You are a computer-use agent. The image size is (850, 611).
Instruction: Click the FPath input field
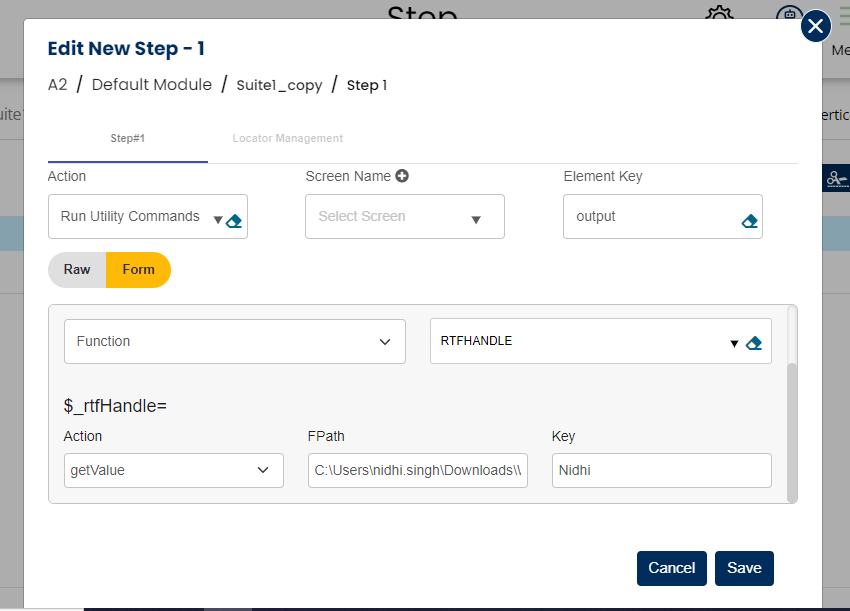click(x=418, y=470)
